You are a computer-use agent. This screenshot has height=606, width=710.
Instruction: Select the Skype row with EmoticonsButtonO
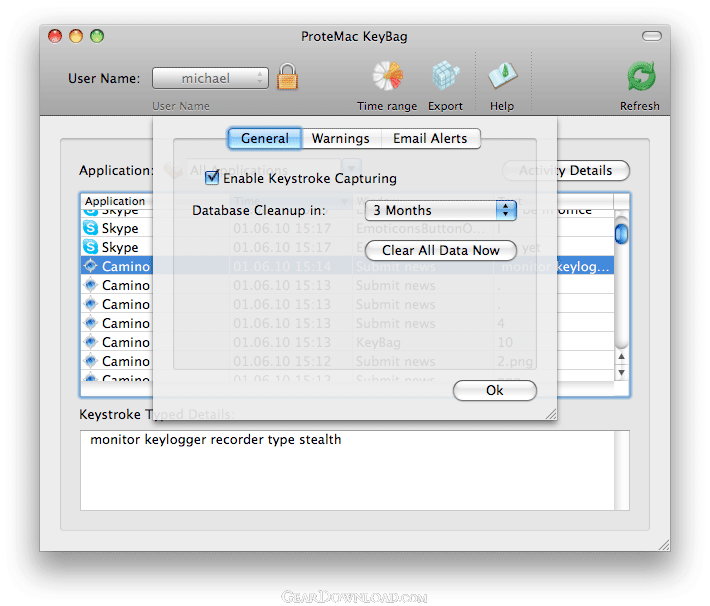(x=347, y=228)
